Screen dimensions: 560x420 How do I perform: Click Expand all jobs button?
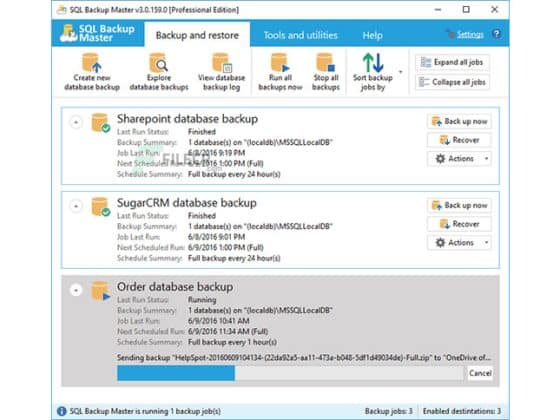452,62
